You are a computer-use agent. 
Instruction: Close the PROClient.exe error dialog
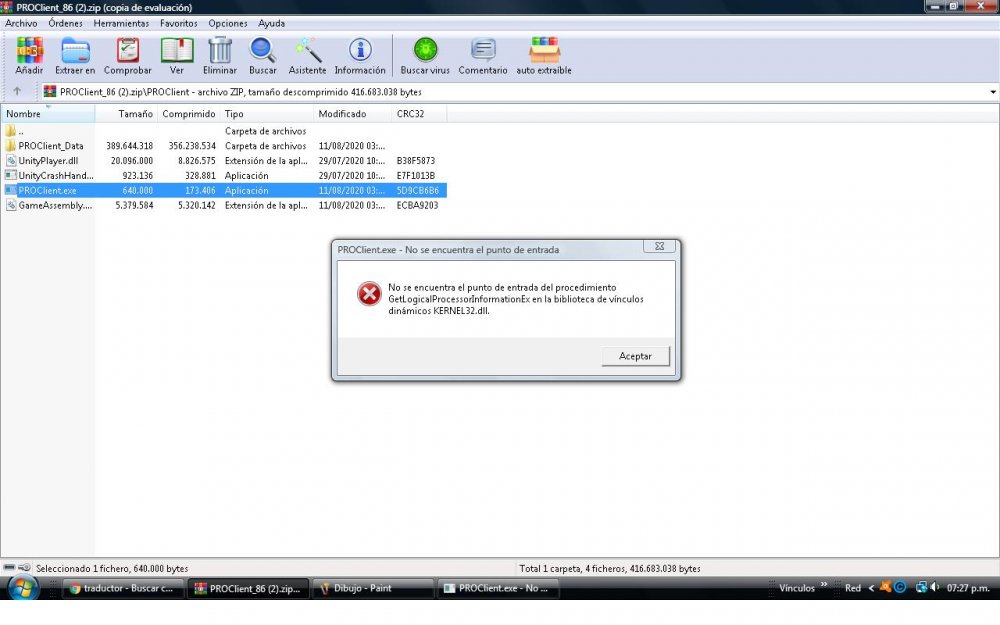point(659,246)
